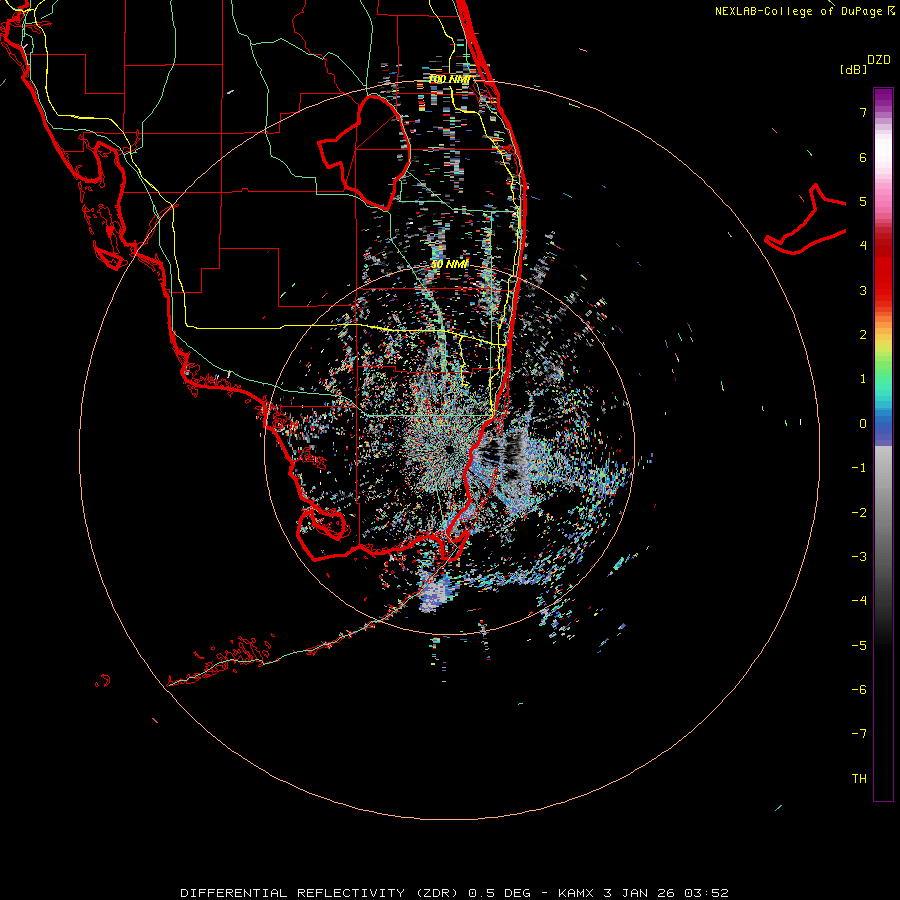Click the 4 tick on color scale
This screenshot has height=900, width=900.
click(863, 246)
